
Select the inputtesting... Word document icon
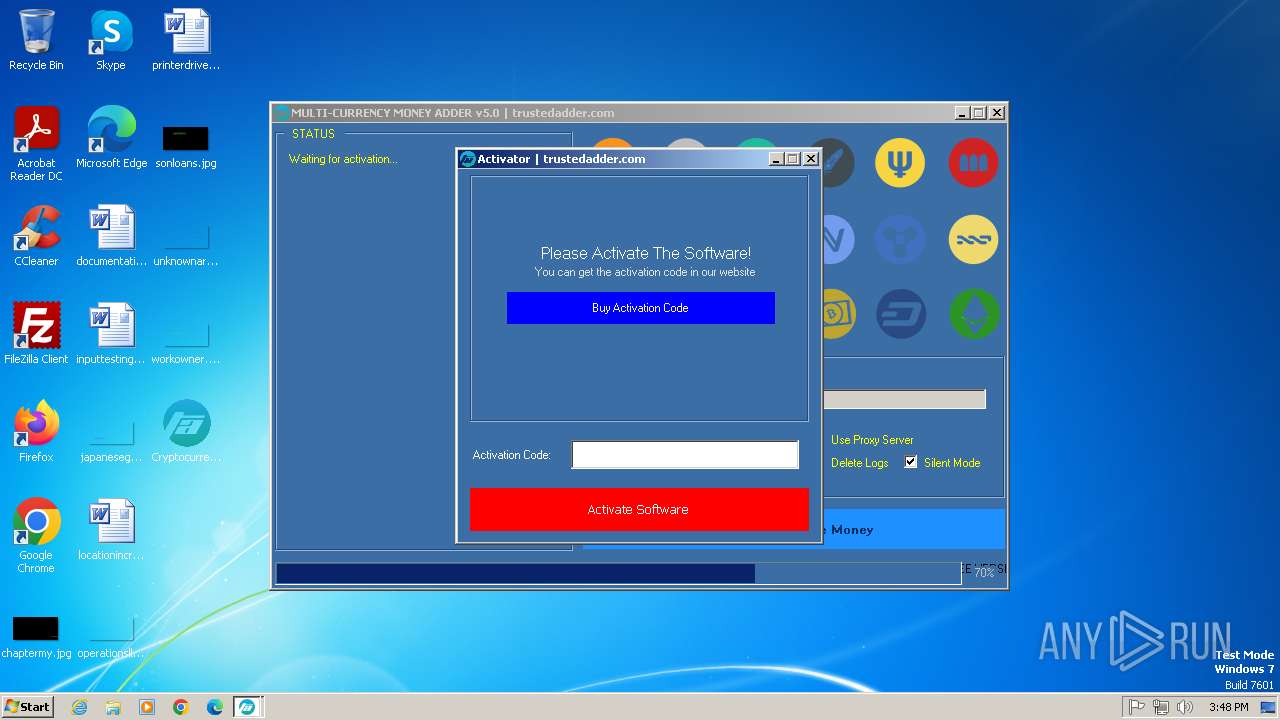[111, 334]
